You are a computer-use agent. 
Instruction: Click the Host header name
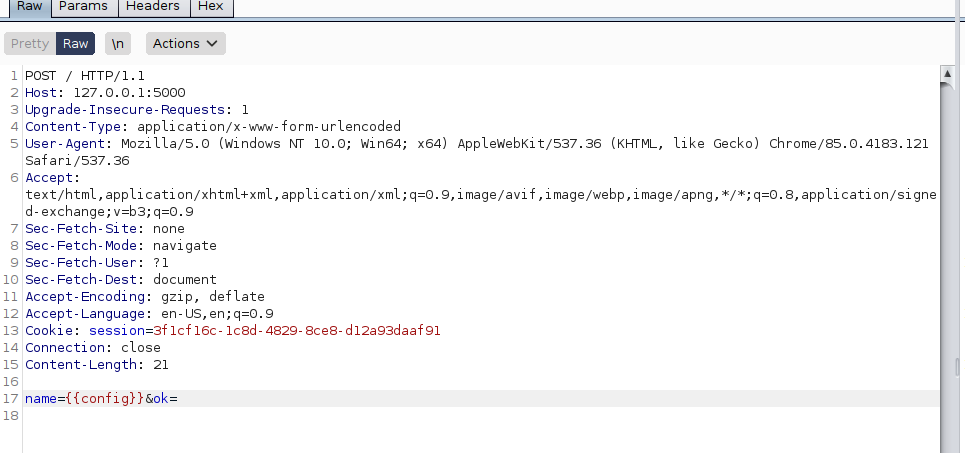(x=41, y=93)
